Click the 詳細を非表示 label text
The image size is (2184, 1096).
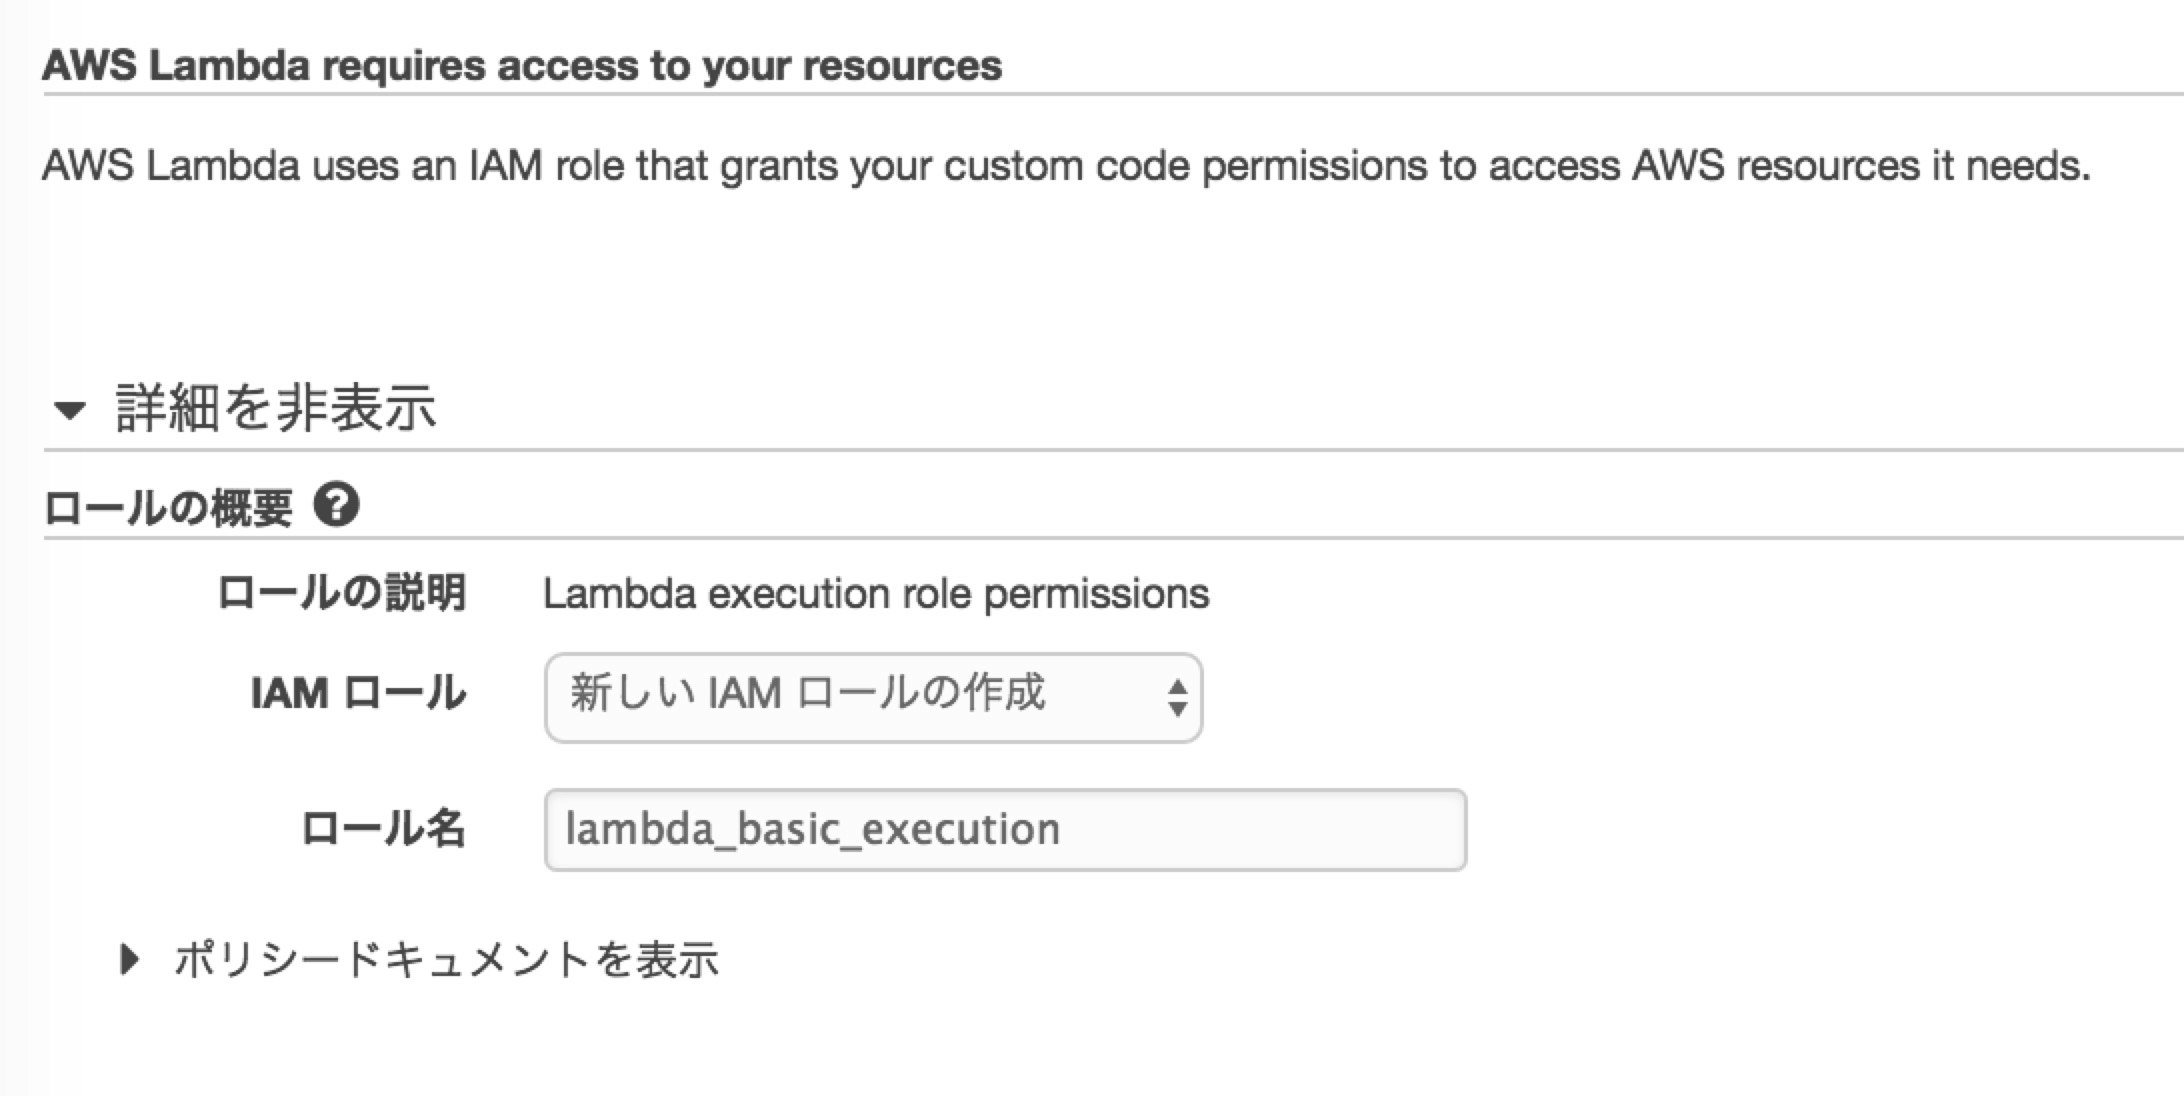click(x=276, y=408)
